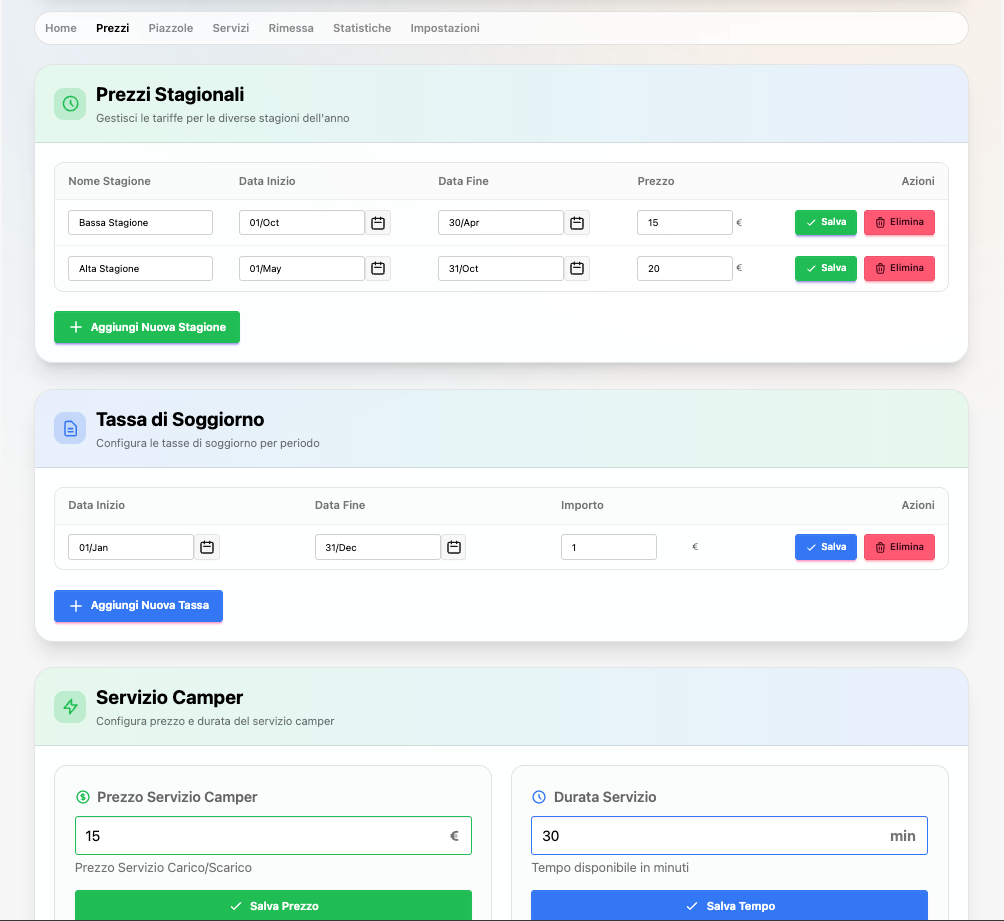Image resolution: width=1004 pixels, height=921 pixels.
Task: Select the Alta Stagione price input field
Action: (684, 268)
